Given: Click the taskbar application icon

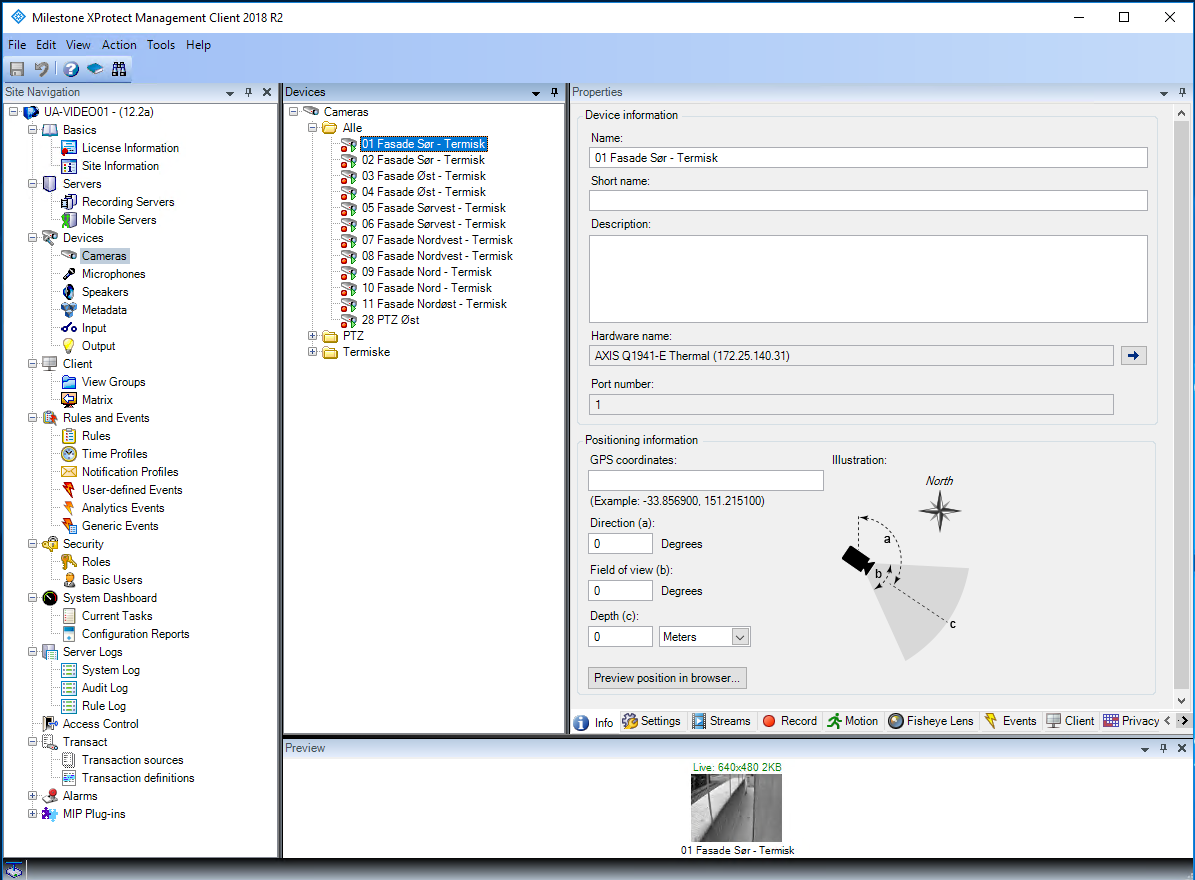Looking at the screenshot, I should tap(14, 869).
